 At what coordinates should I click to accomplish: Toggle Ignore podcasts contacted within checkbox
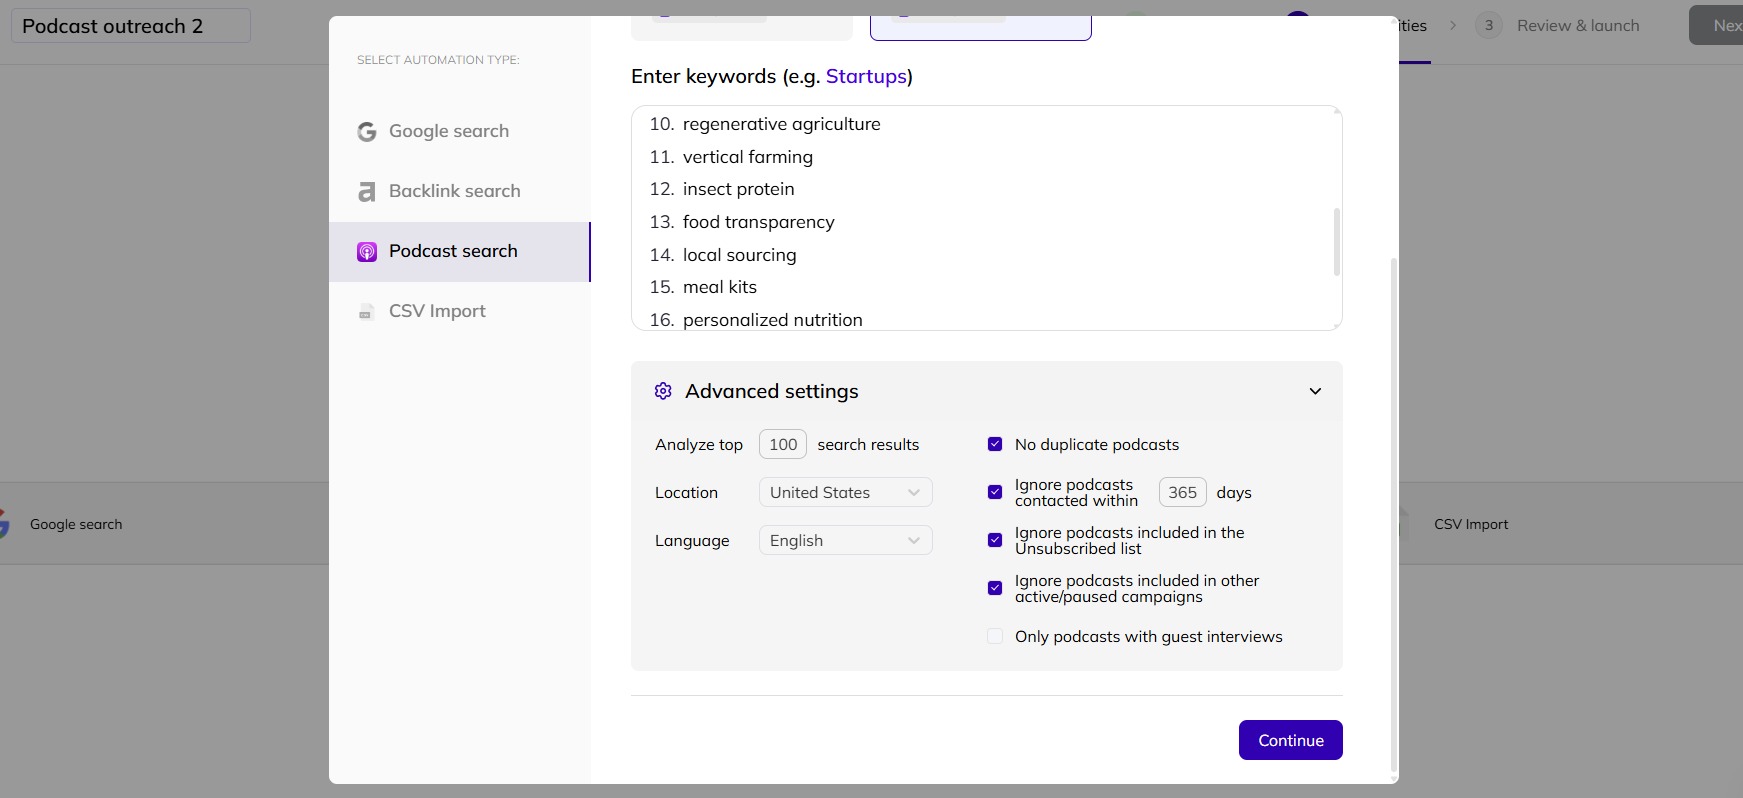(995, 492)
